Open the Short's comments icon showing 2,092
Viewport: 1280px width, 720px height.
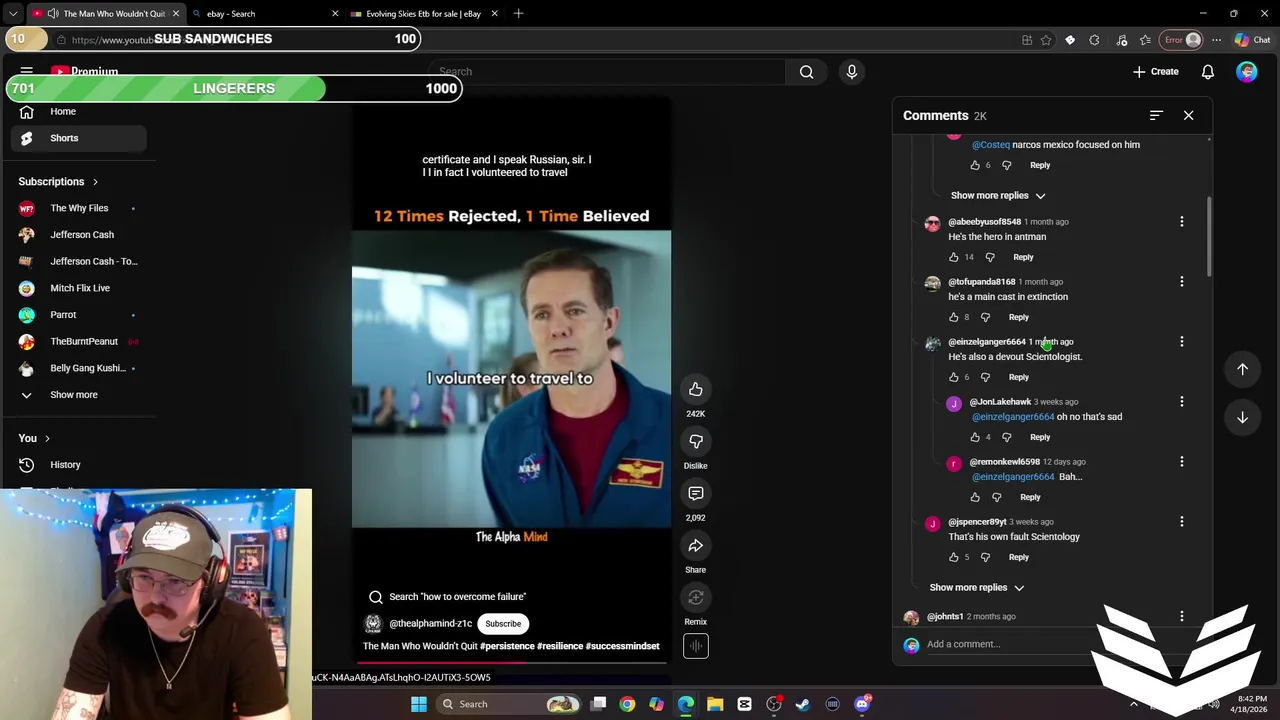point(696,494)
